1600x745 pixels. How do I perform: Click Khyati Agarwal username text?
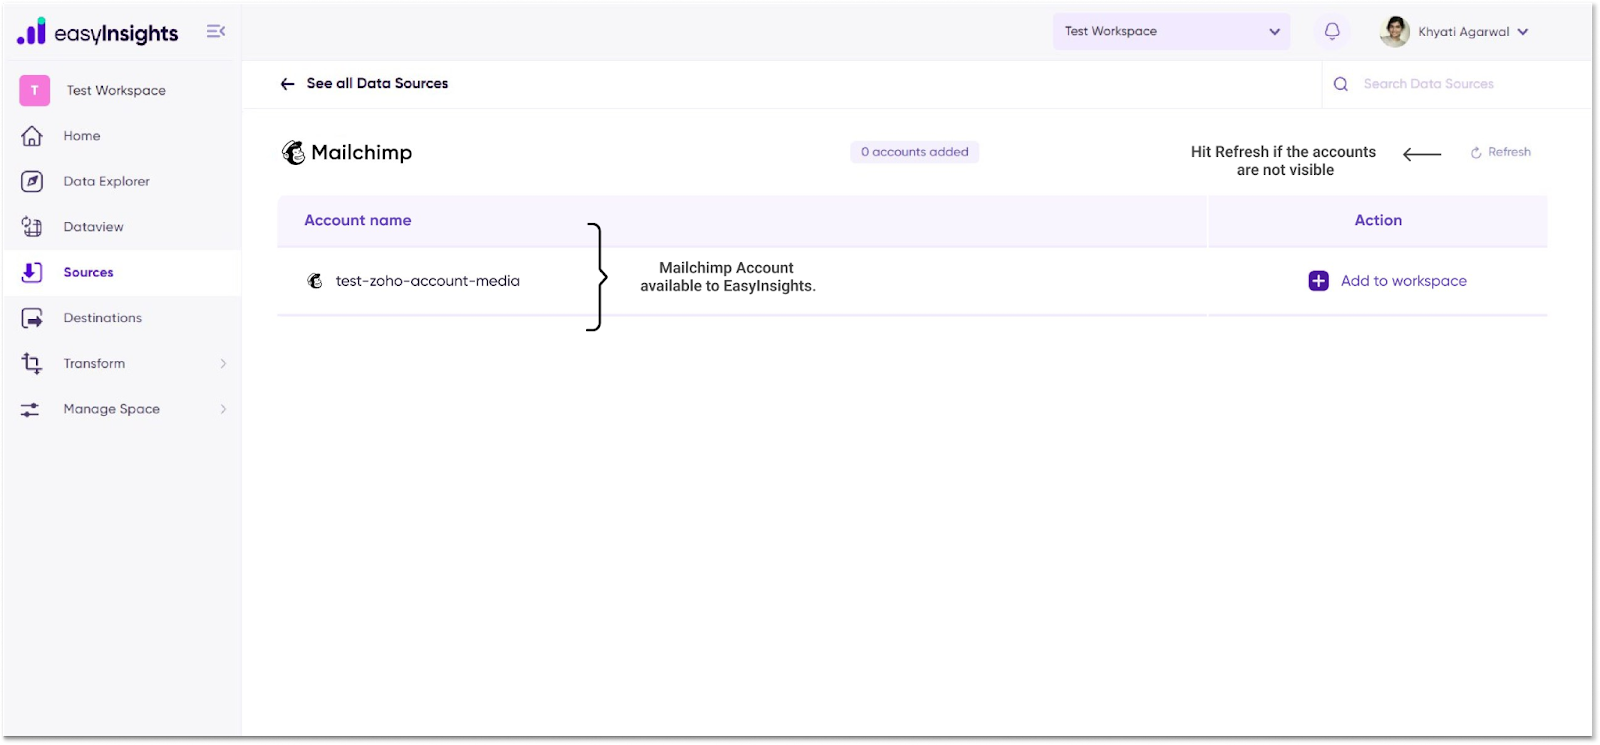[x=1464, y=32]
